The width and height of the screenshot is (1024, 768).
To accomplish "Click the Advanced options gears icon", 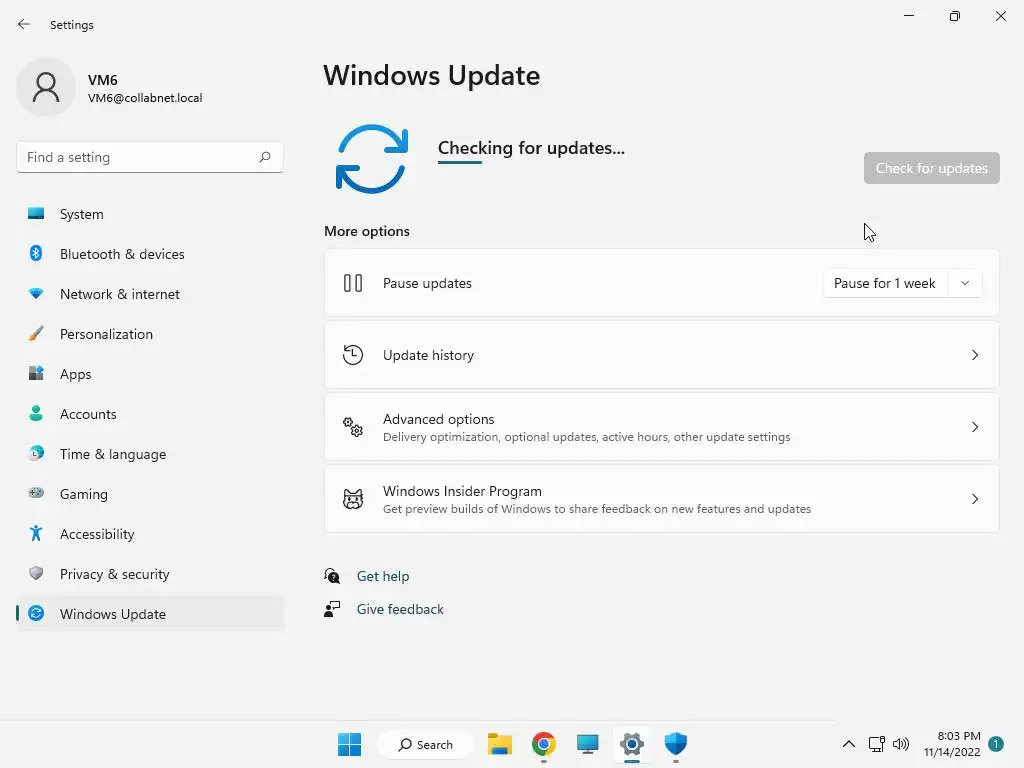I will pyautogui.click(x=353, y=427).
